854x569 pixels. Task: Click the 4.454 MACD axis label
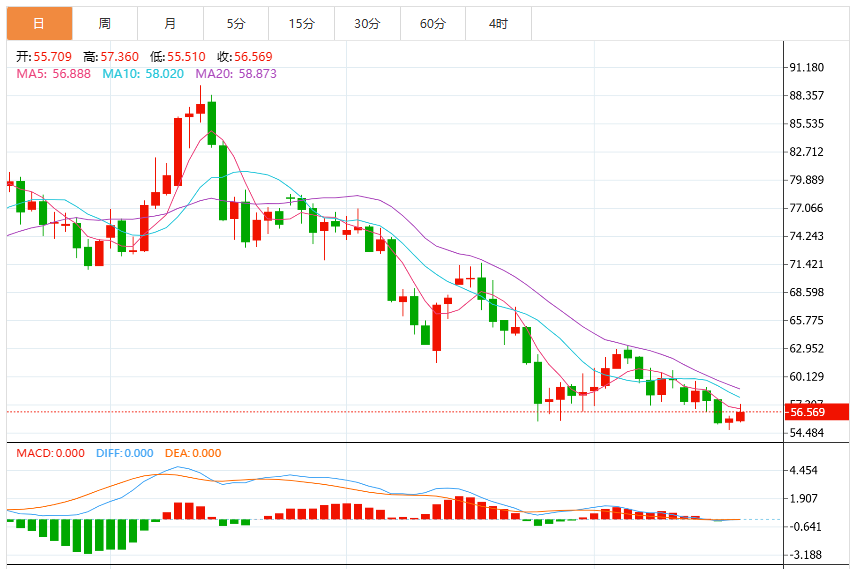pos(803,470)
